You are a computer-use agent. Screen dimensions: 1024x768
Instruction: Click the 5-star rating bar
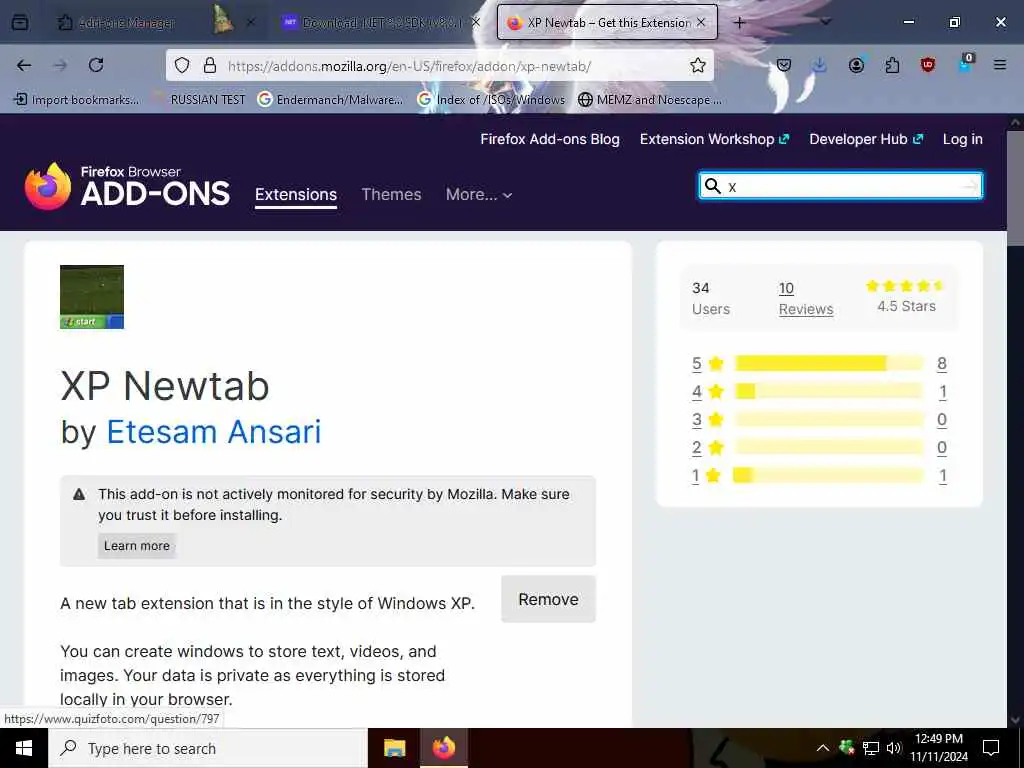click(x=829, y=363)
